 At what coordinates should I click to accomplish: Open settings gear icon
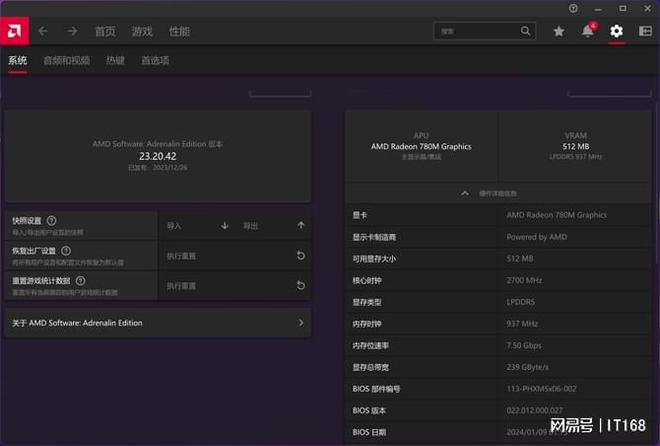tap(616, 31)
